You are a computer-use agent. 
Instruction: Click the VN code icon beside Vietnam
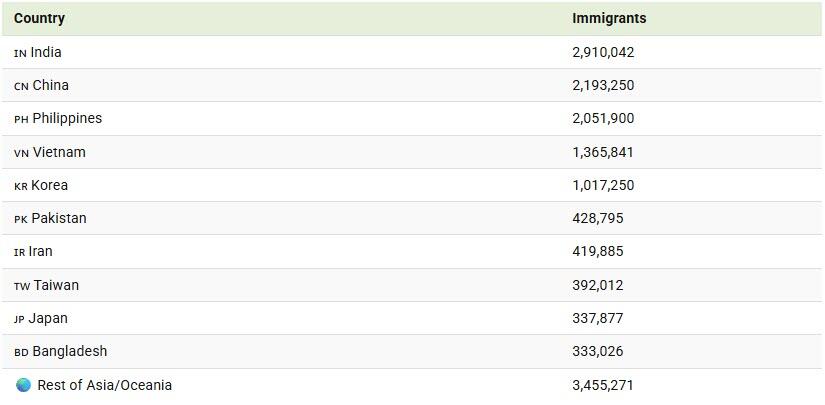21,153
